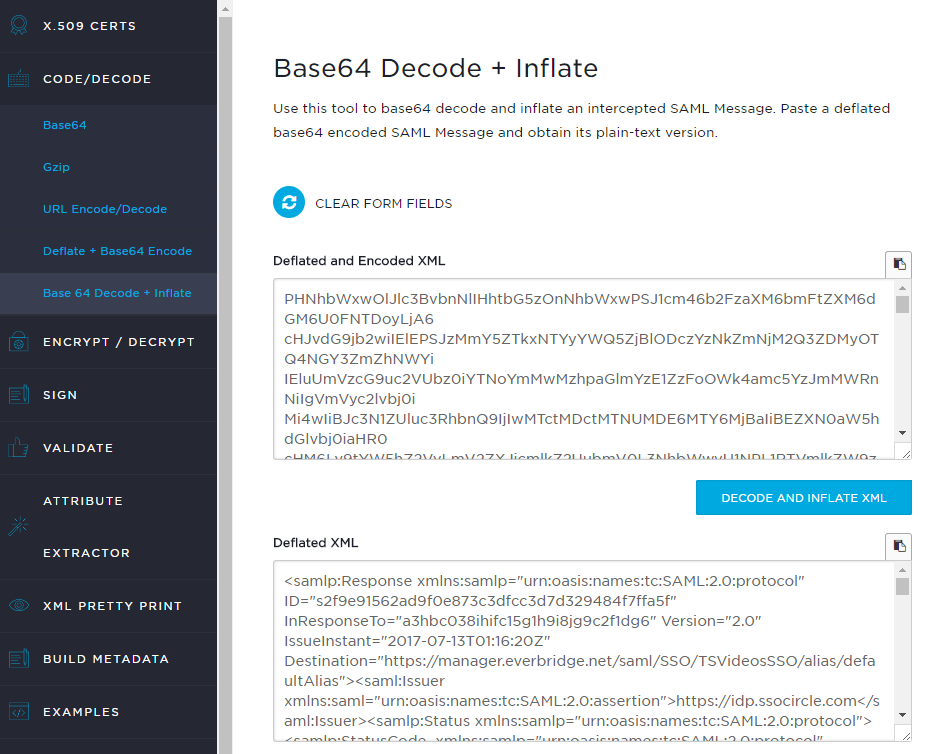
Task: Go to URL Encode/Decode tool
Action: click(104, 209)
